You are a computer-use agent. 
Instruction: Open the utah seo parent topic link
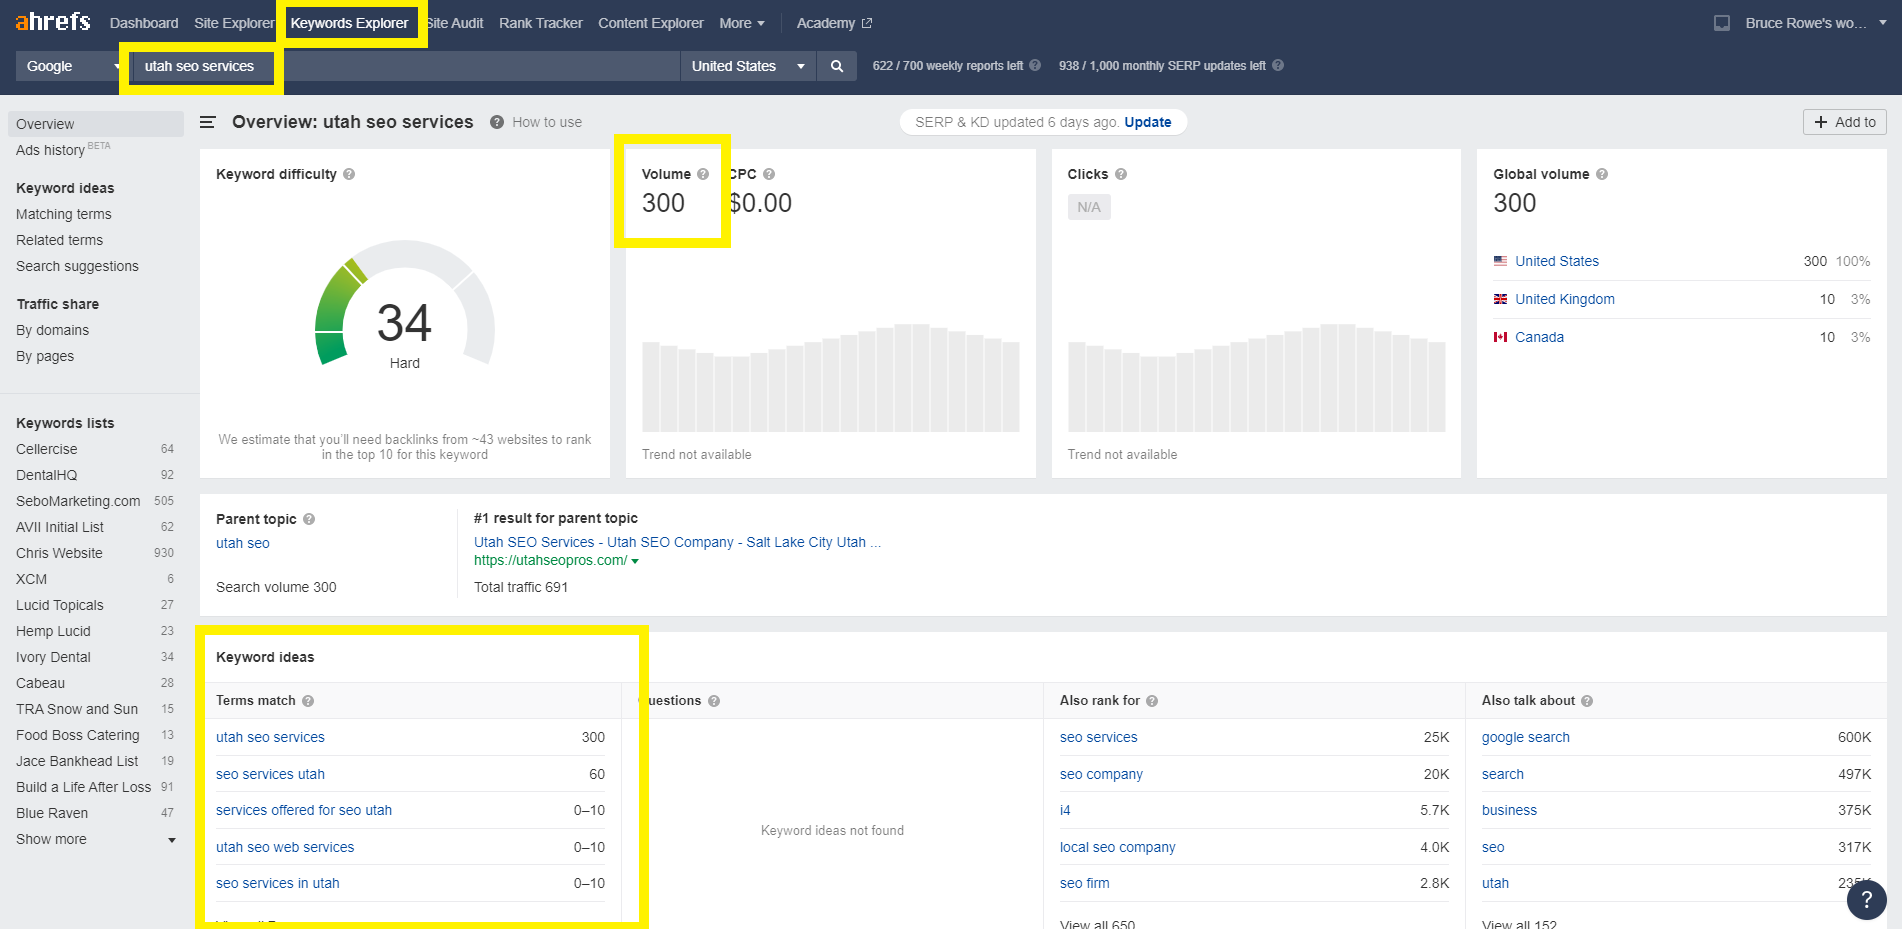pos(243,543)
